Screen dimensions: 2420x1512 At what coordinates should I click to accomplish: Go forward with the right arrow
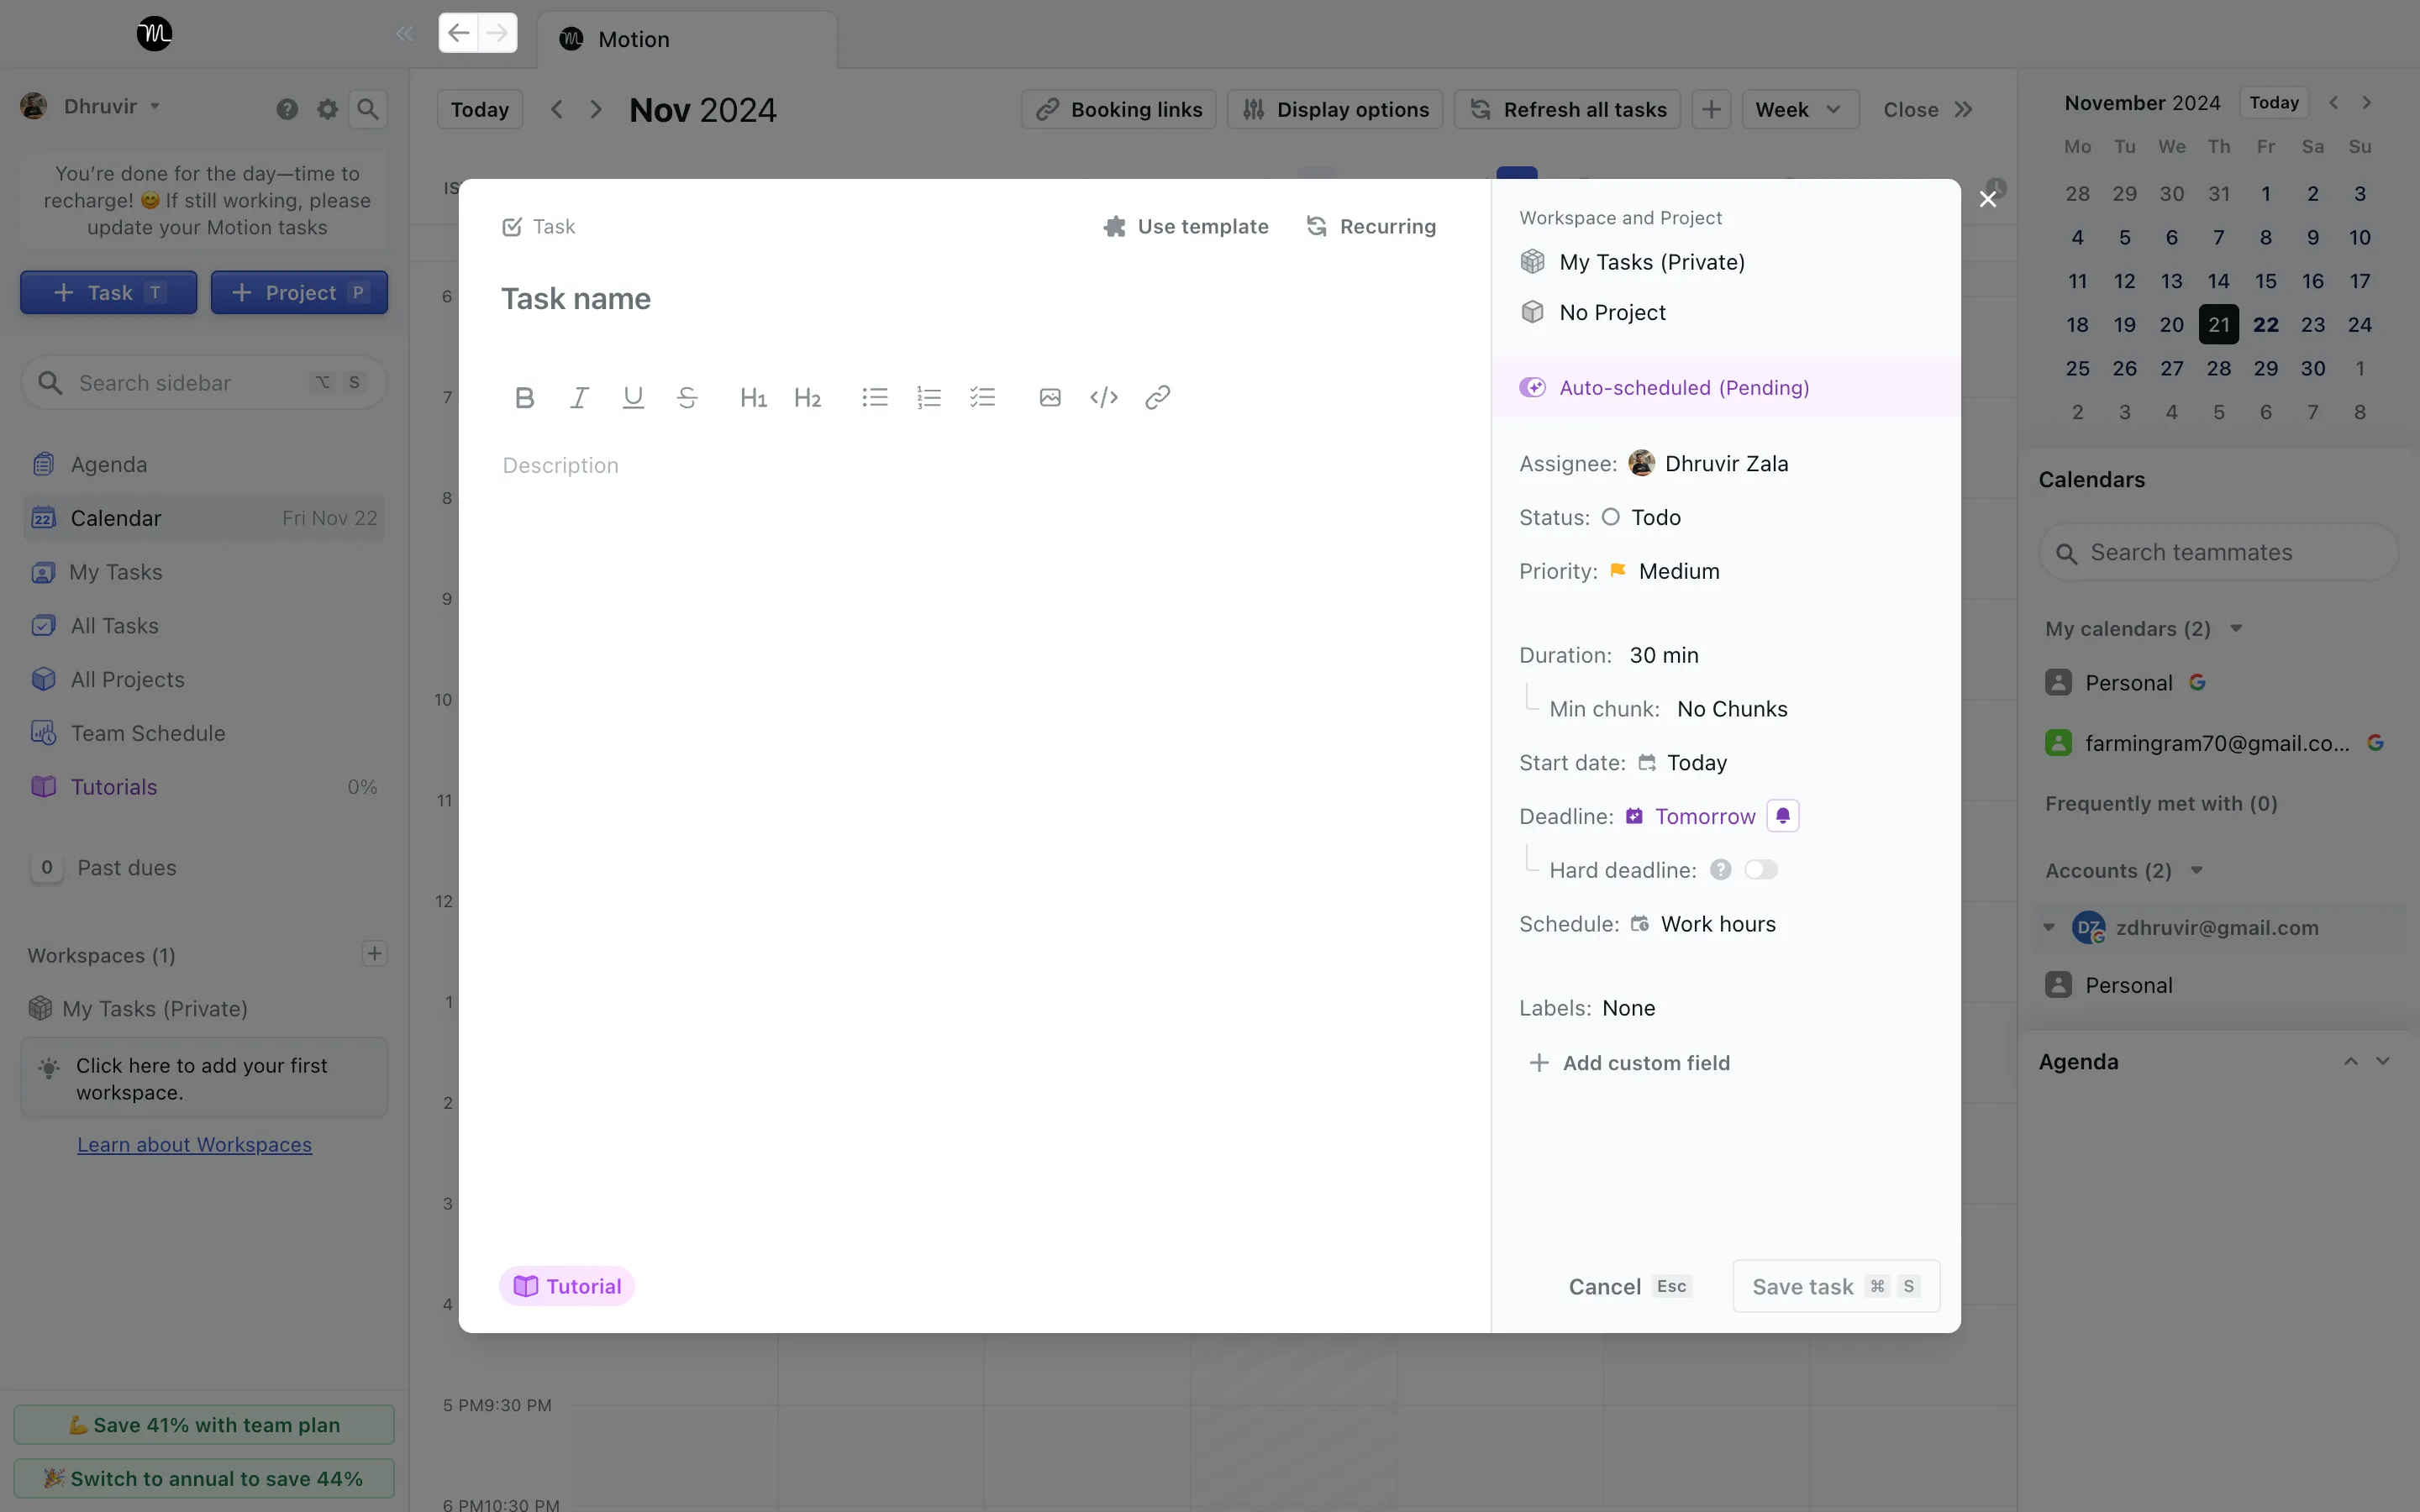[498, 33]
